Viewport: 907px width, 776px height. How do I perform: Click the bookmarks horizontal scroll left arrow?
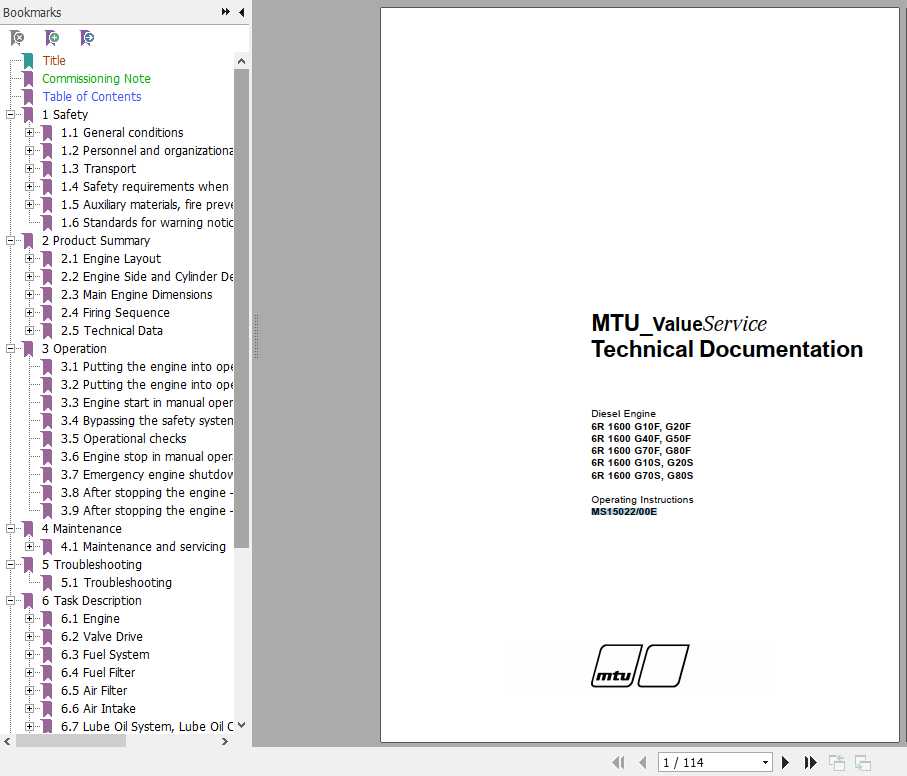(x=7, y=741)
